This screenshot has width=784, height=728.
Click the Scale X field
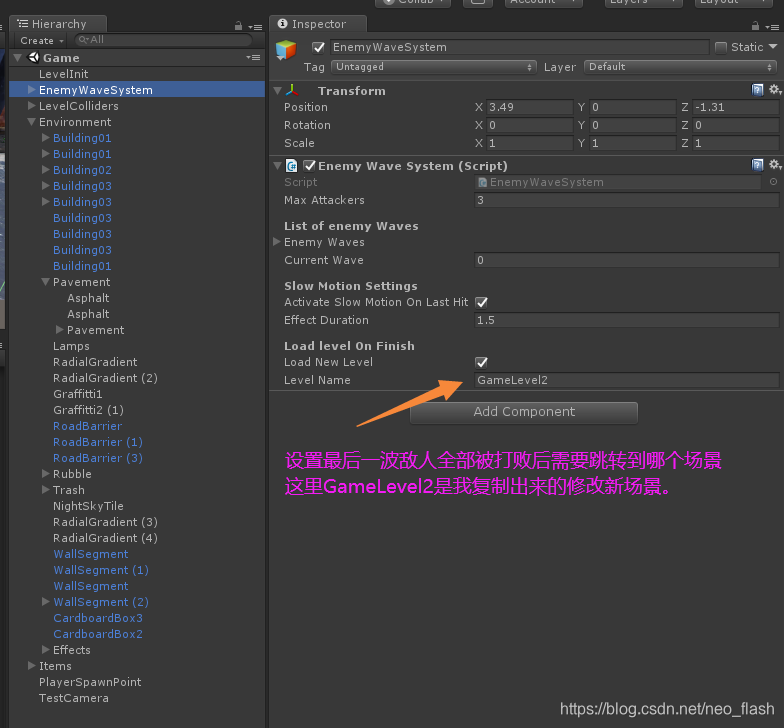(530, 144)
